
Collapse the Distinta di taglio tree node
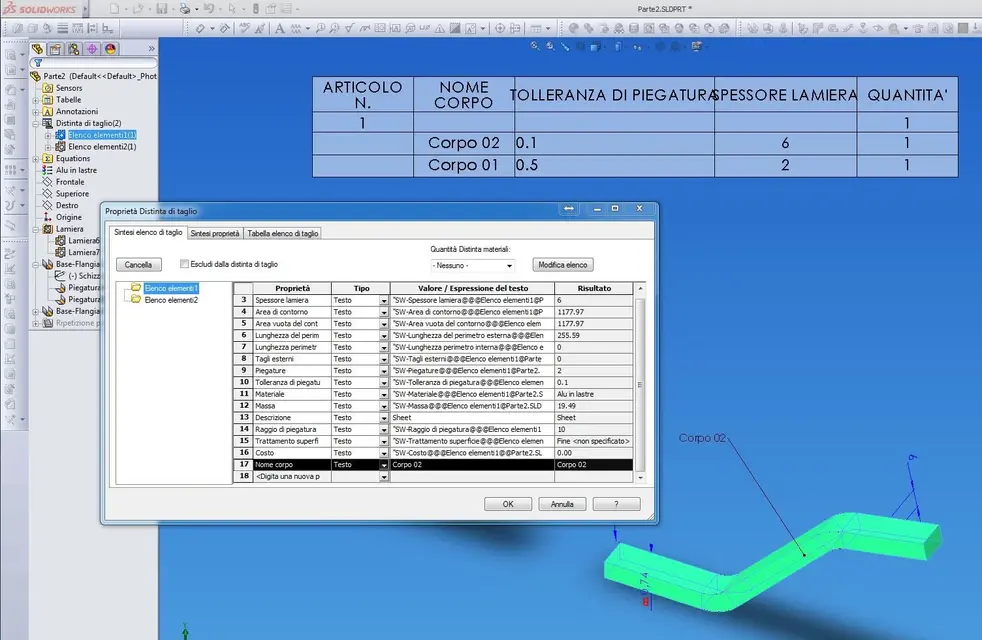[36, 123]
